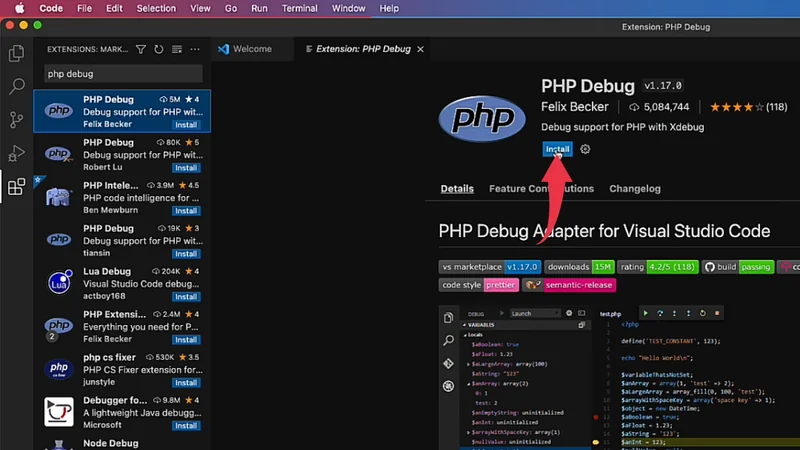Open the Selection menu

pos(156,8)
